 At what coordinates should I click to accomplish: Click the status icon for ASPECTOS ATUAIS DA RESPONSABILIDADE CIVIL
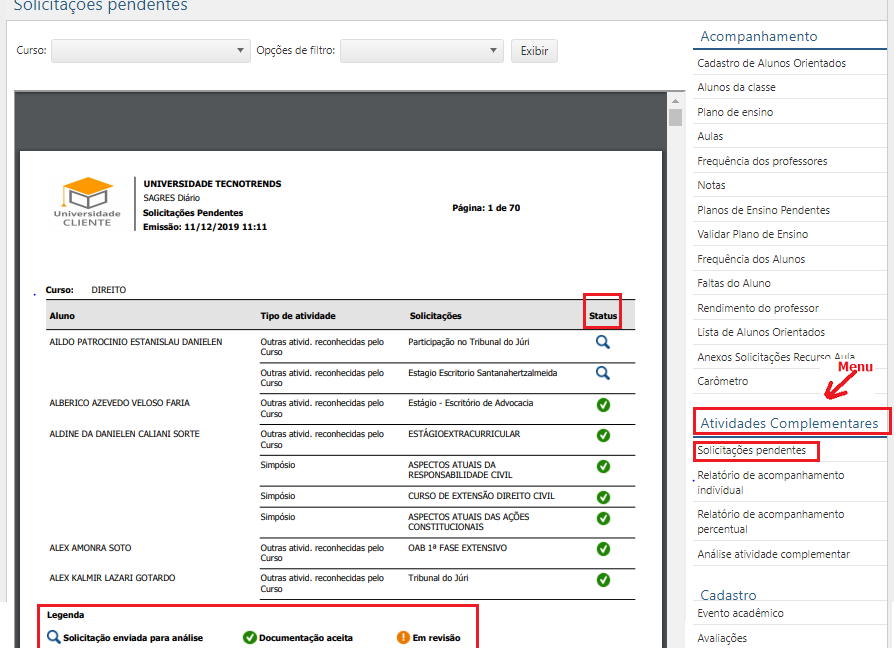pyautogui.click(x=602, y=466)
